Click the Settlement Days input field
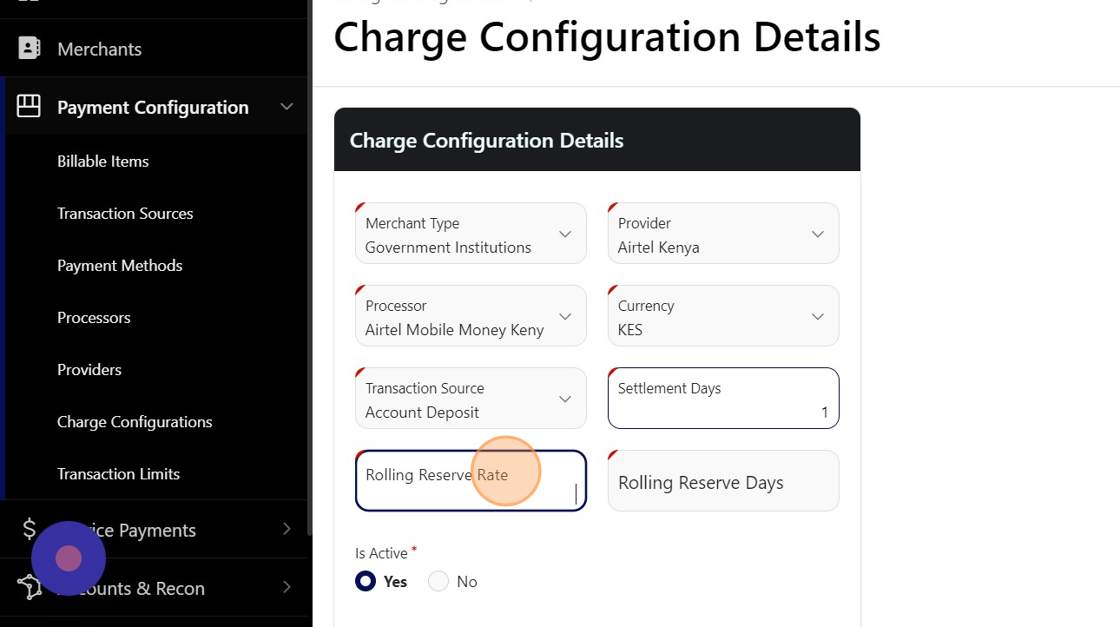The height and width of the screenshot is (627, 1120). coord(722,399)
